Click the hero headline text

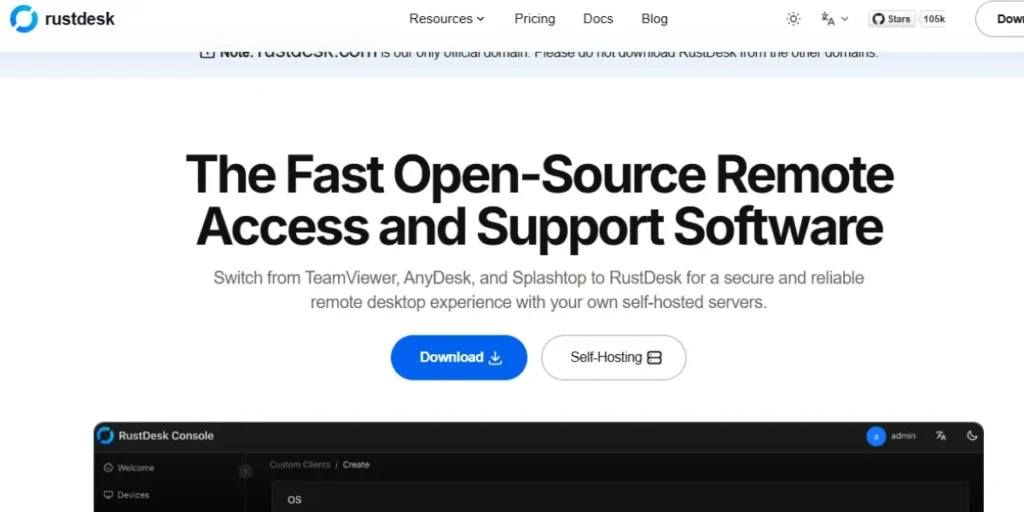[539, 200]
